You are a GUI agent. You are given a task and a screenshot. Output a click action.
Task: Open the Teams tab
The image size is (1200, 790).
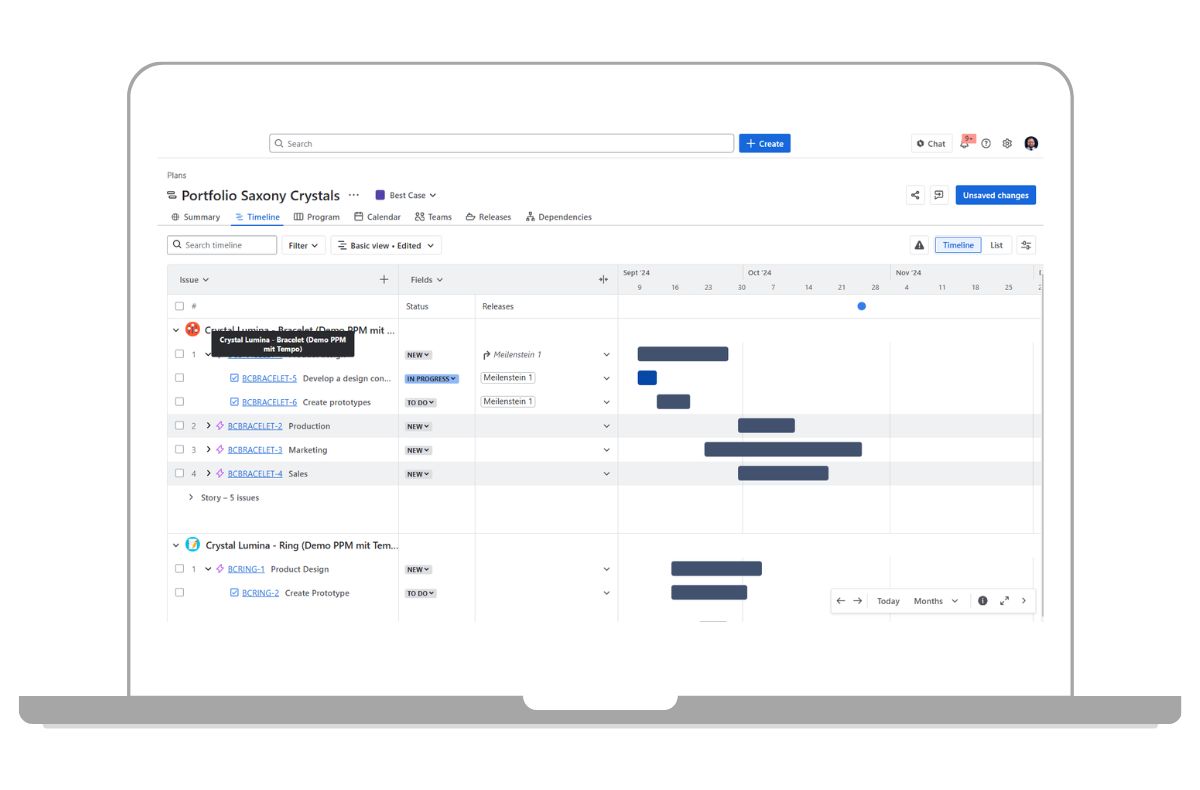[x=433, y=217]
